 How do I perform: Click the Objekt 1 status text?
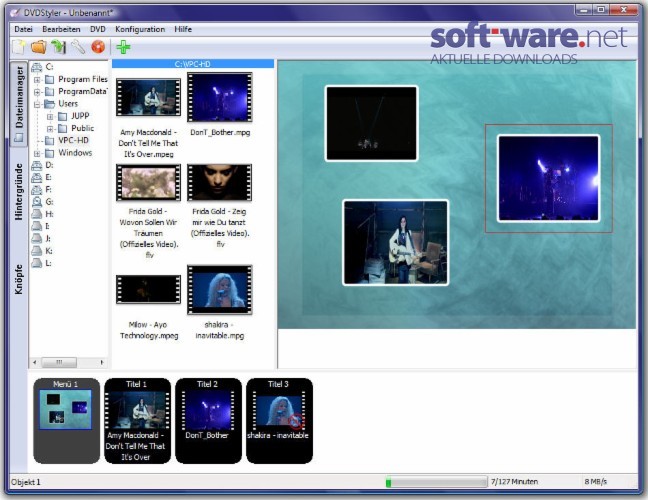[x=26, y=482]
